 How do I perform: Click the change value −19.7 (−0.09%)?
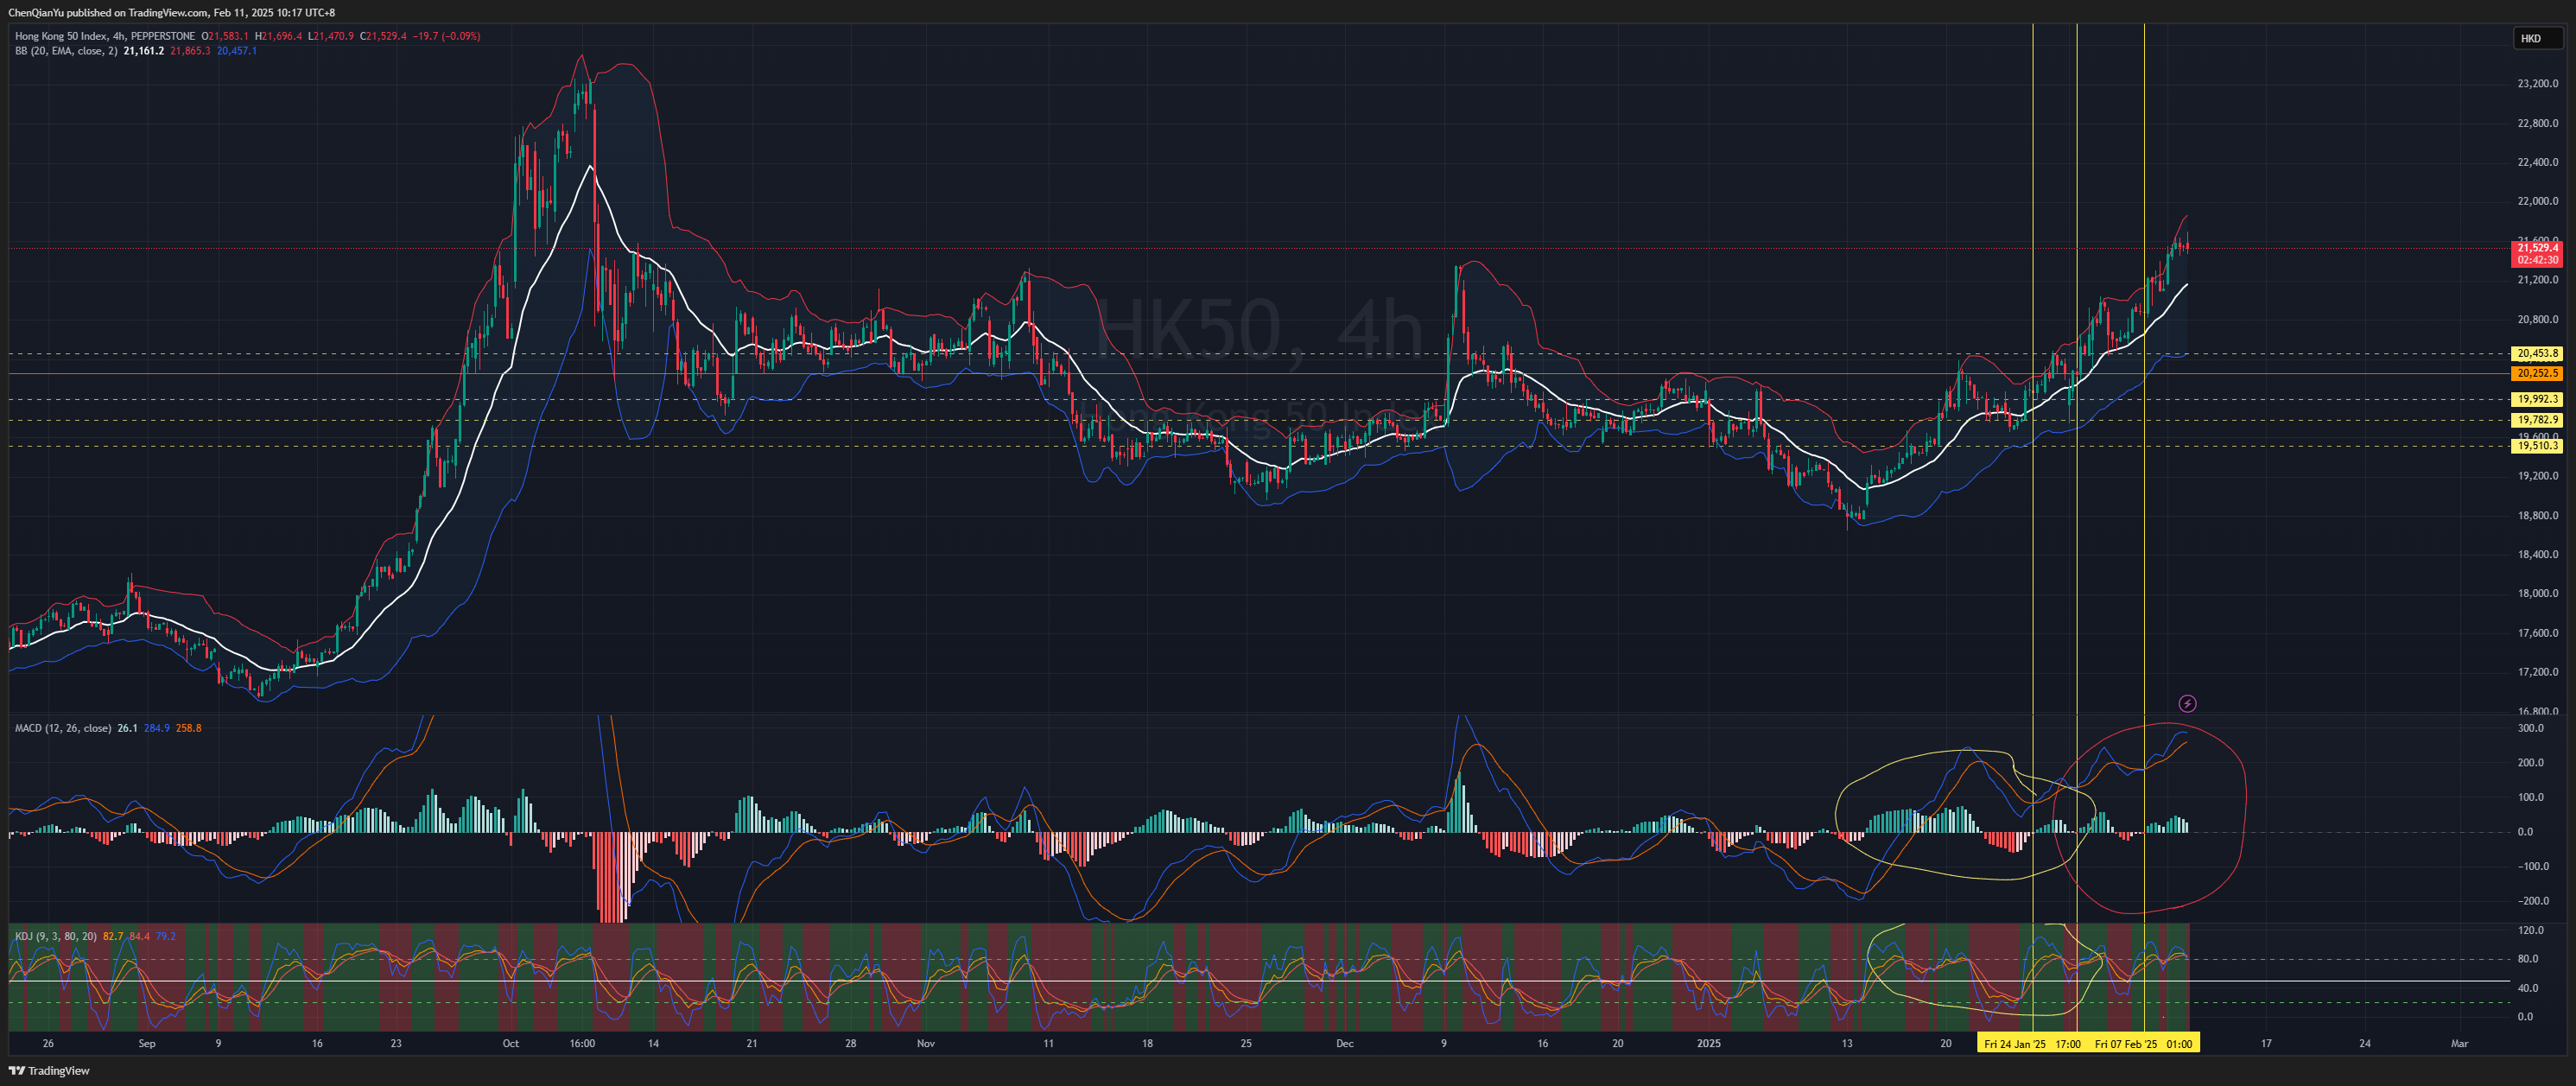click(446, 36)
